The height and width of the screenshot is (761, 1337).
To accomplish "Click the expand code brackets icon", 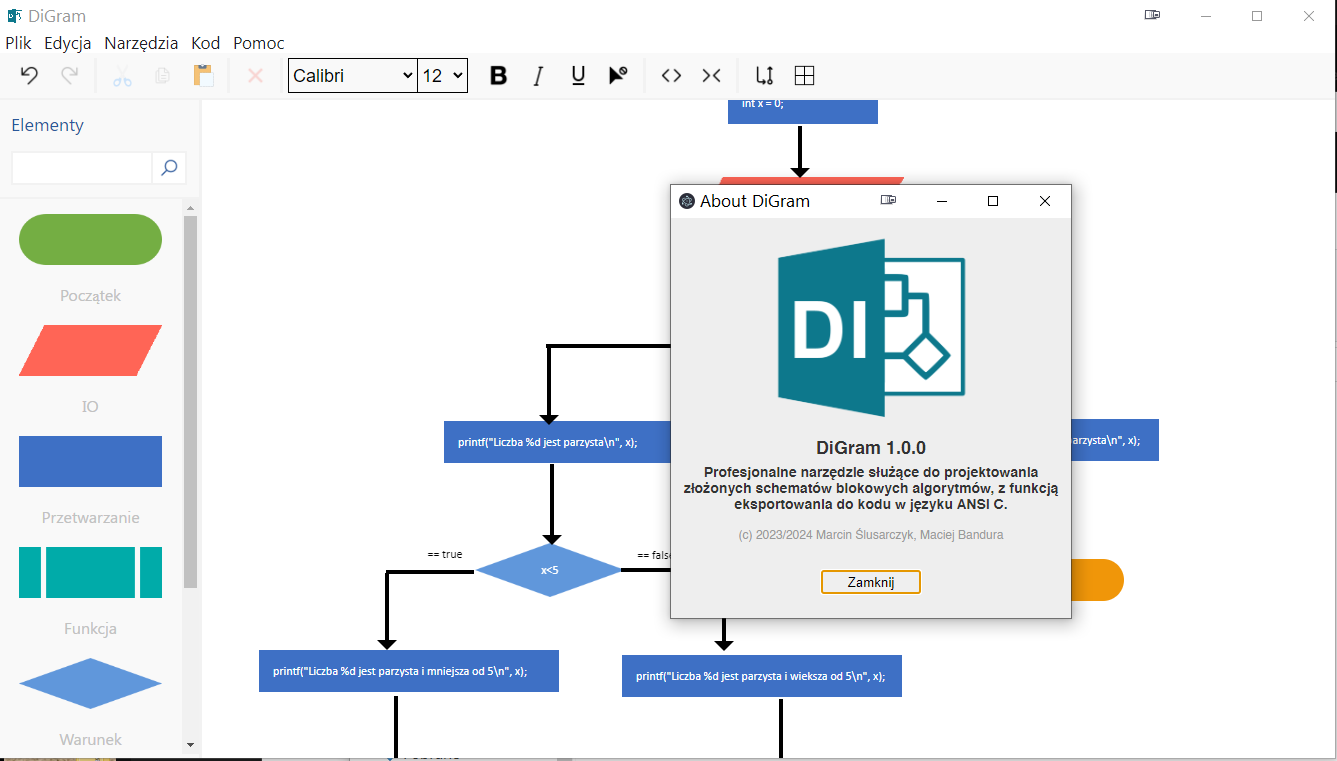I will (671, 75).
